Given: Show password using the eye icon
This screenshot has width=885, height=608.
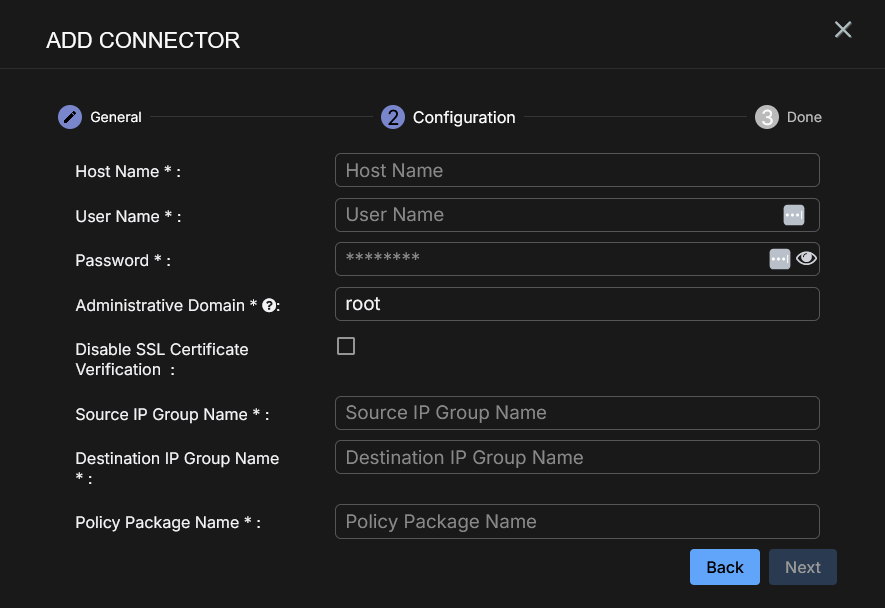Looking at the screenshot, I should (x=807, y=259).
